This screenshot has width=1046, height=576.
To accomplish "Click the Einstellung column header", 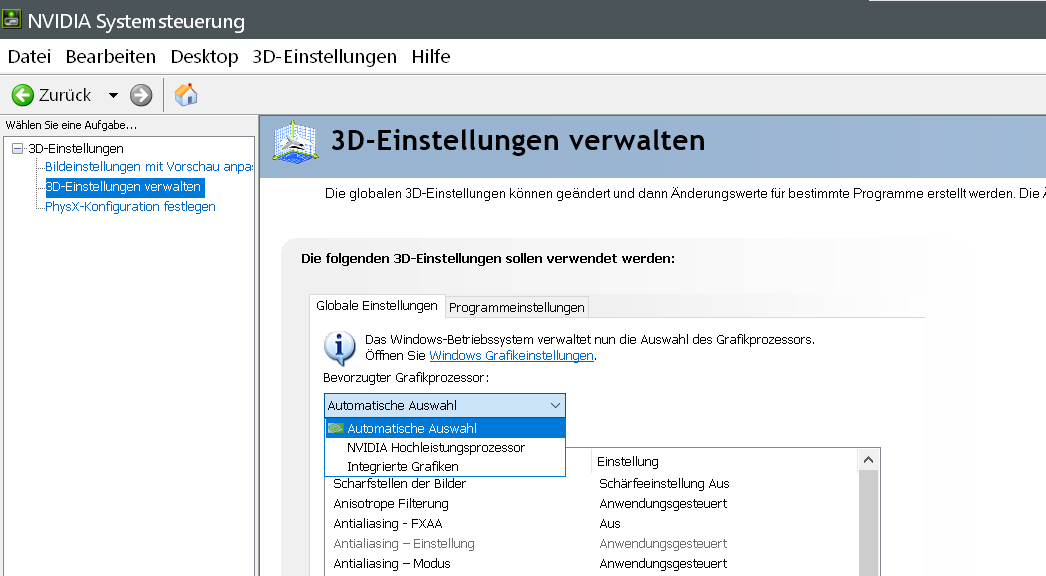I will point(724,461).
